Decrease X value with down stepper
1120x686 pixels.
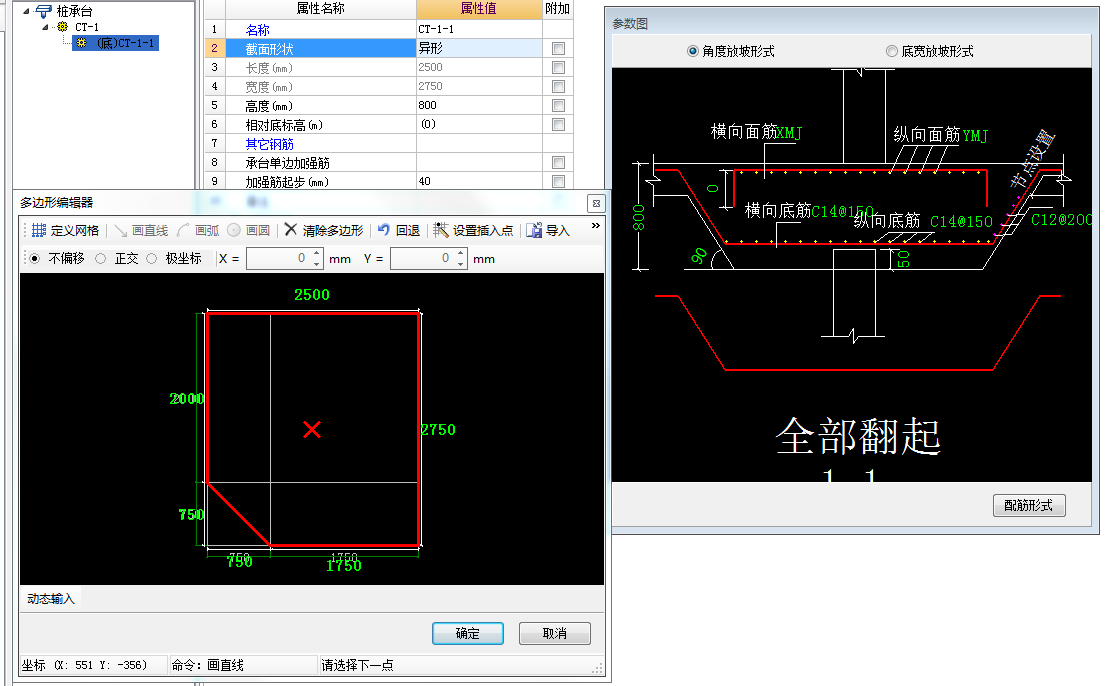317,264
